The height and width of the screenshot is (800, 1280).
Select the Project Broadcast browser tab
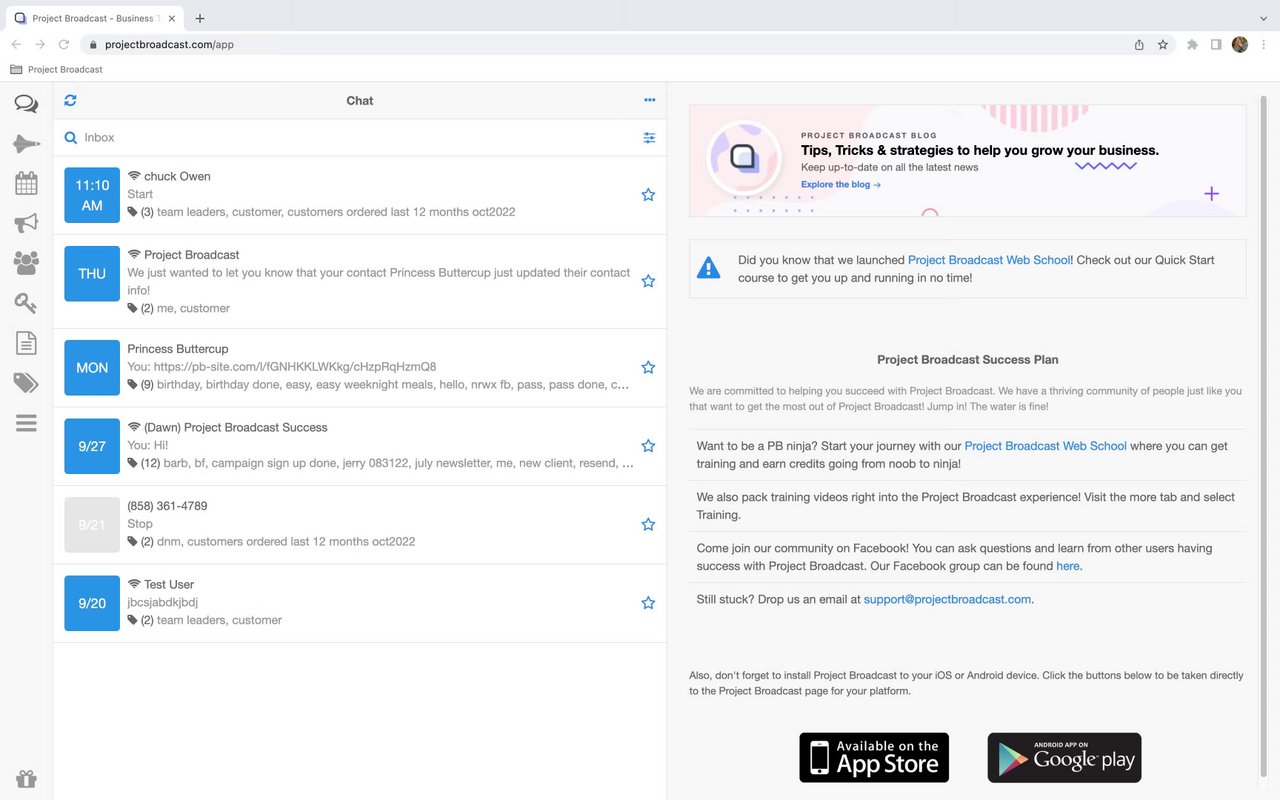(x=96, y=18)
